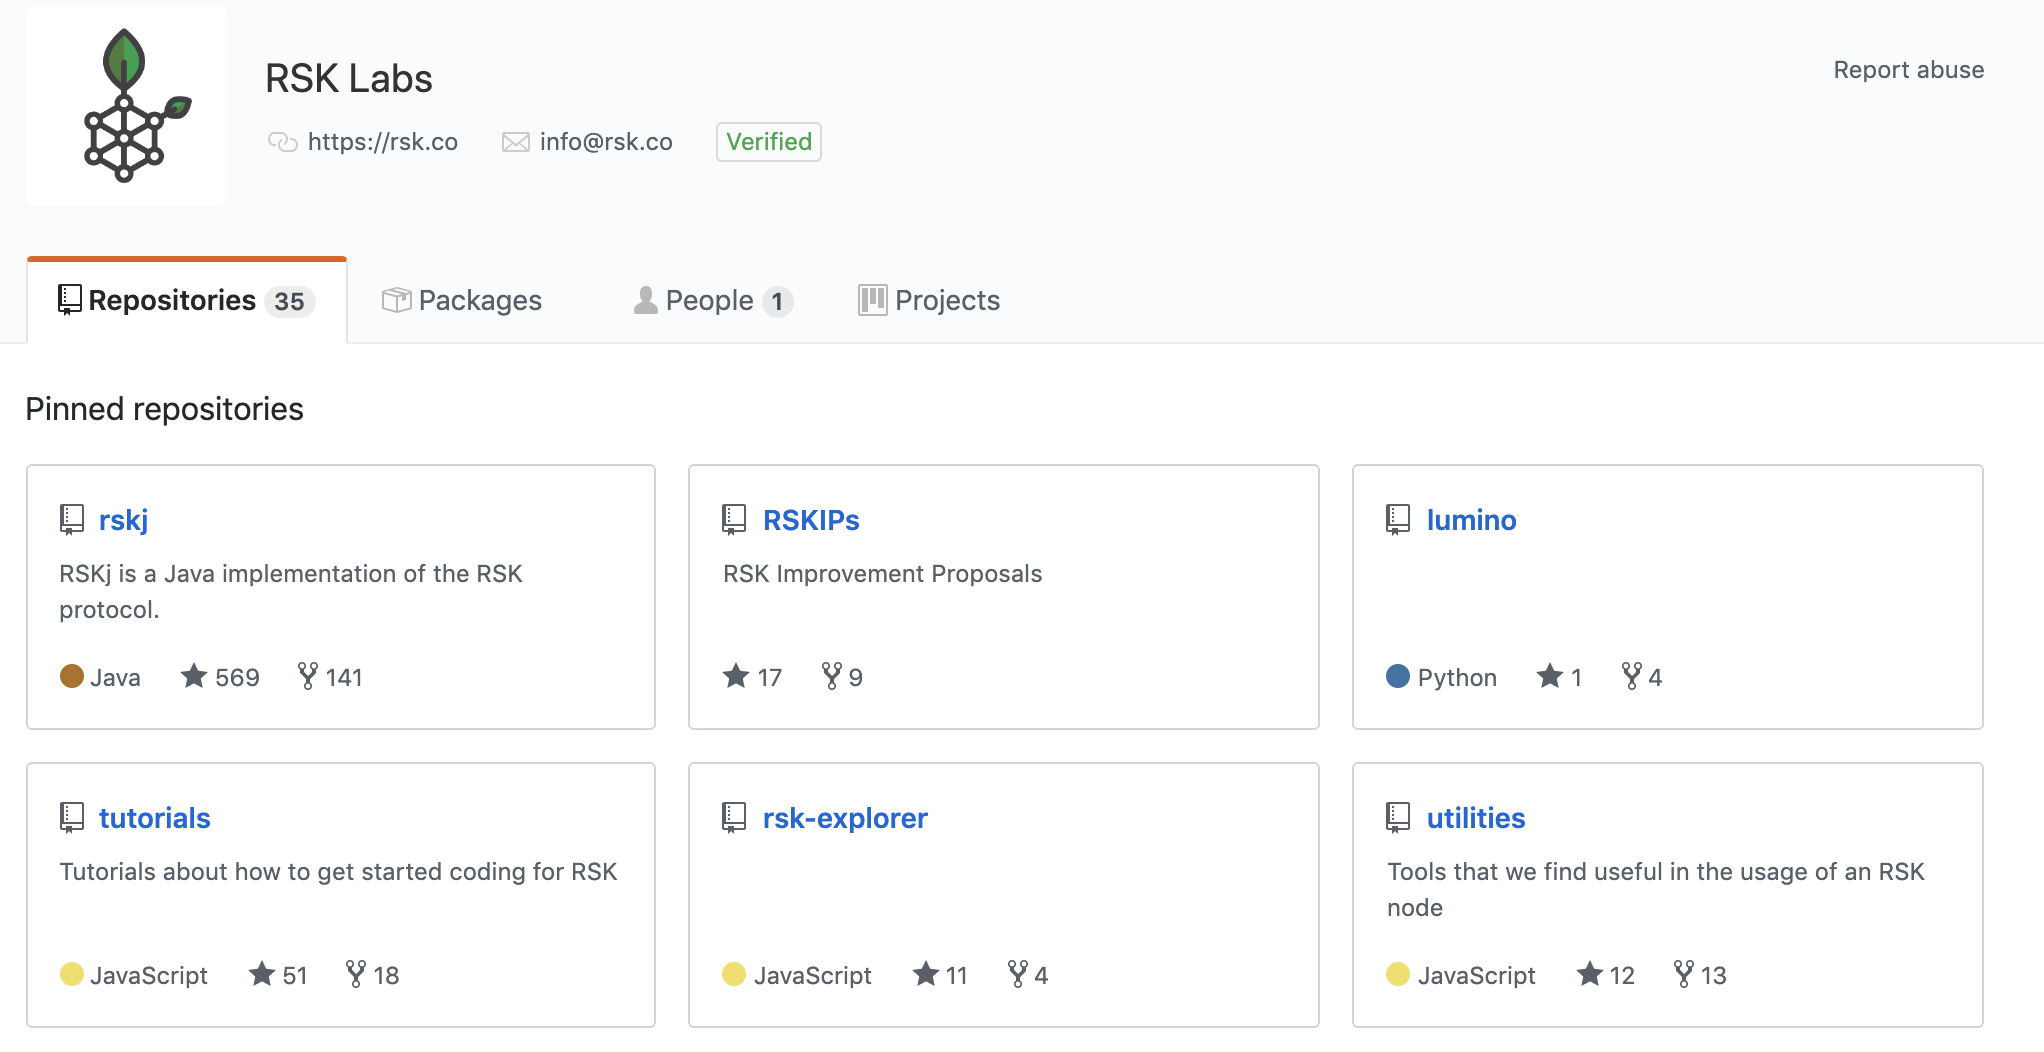Open the People tab
This screenshot has height=1052, width=2044.
click(x=713, y=300)
